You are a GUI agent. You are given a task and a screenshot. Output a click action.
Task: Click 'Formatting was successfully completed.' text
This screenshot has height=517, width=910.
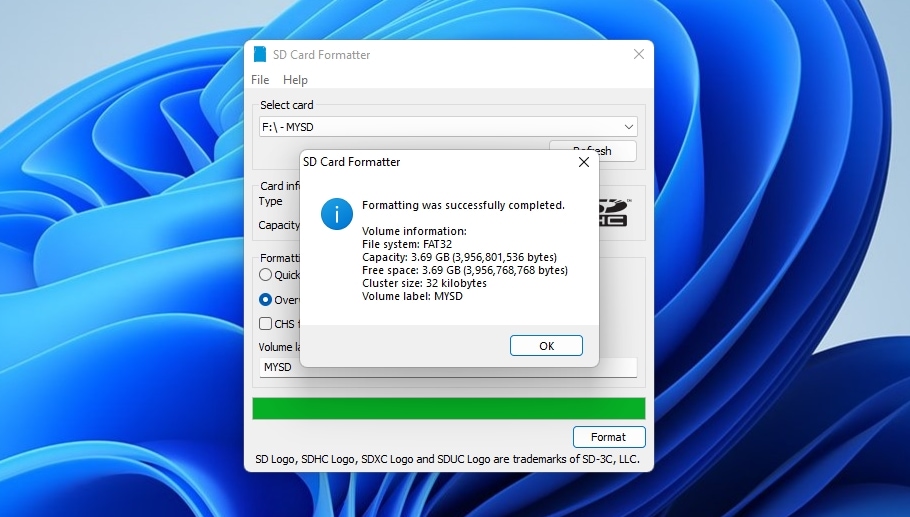pyautogui.click(x=463, y=205)
